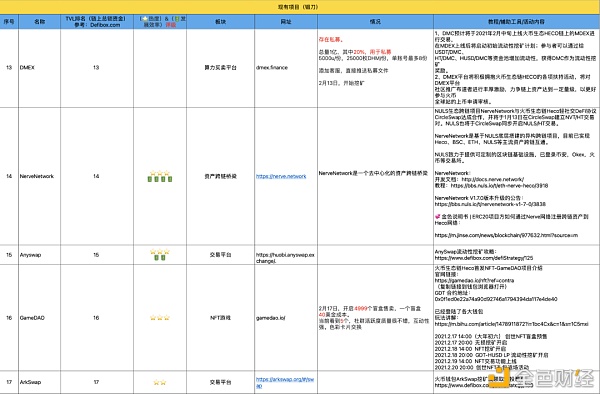Click the yellow 现有项目 title bar
Image resolution: width=600 pixels, height=394 pixels.
pos(300,7)
